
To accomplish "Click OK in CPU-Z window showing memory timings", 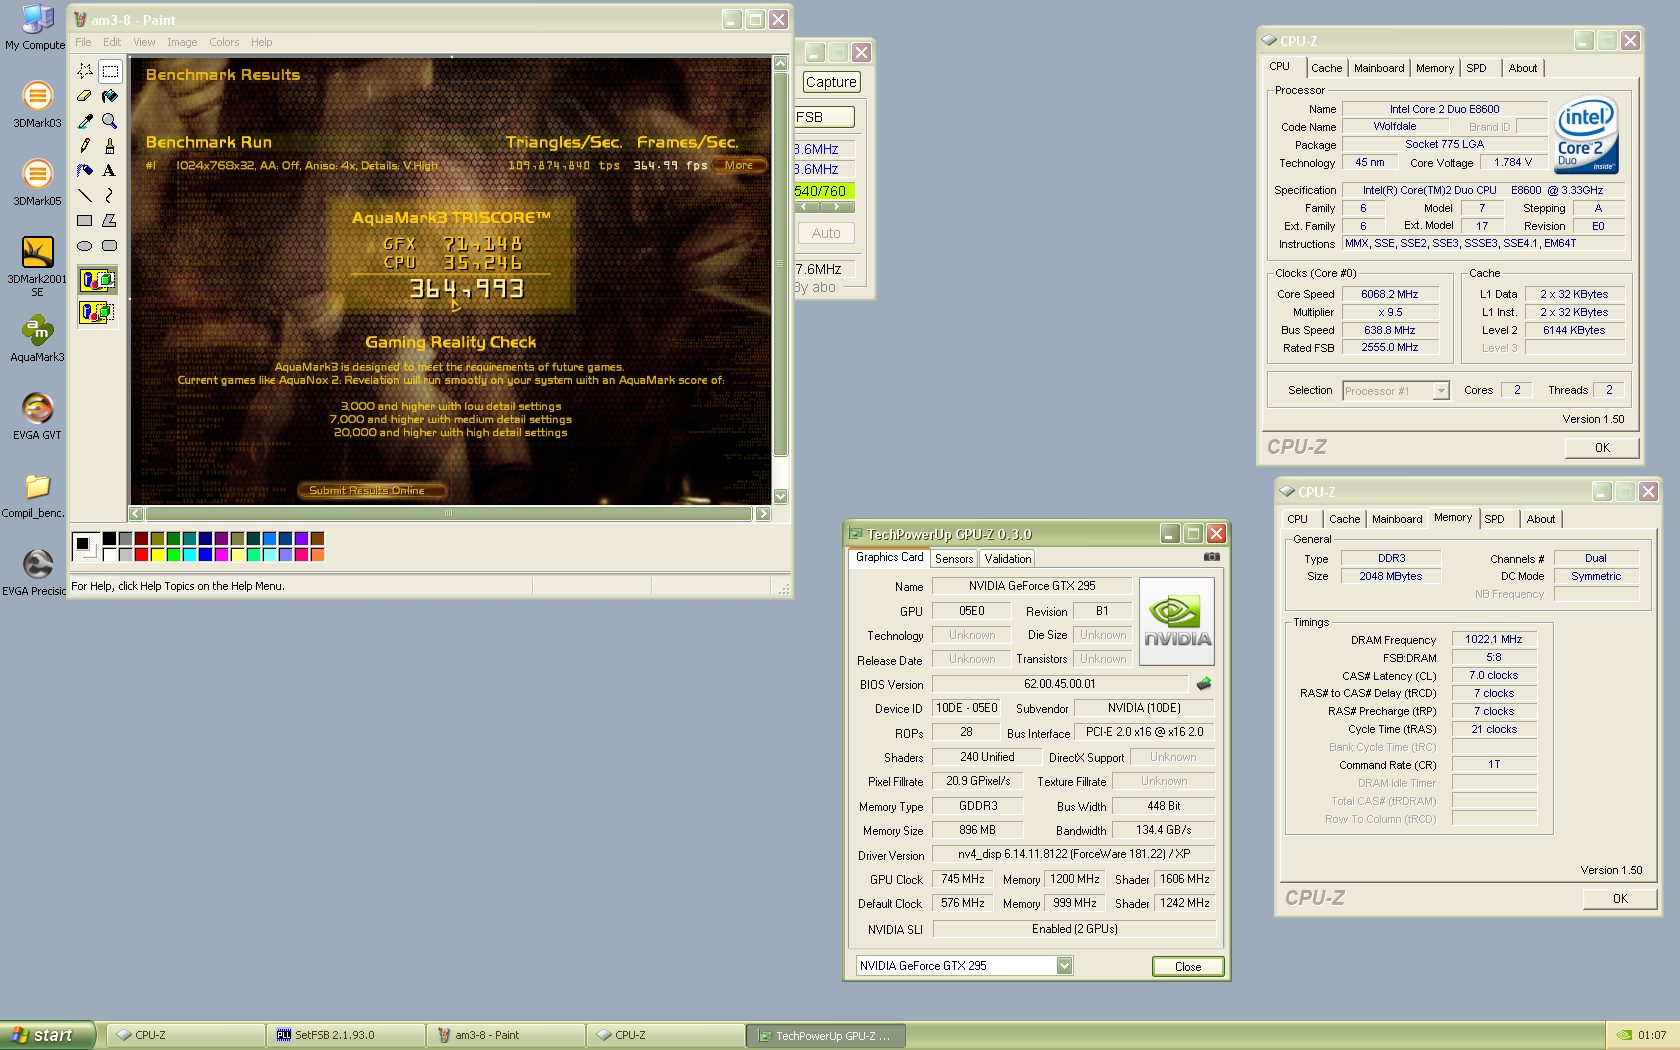I will pyautogui.click(x=1620, y=899).
